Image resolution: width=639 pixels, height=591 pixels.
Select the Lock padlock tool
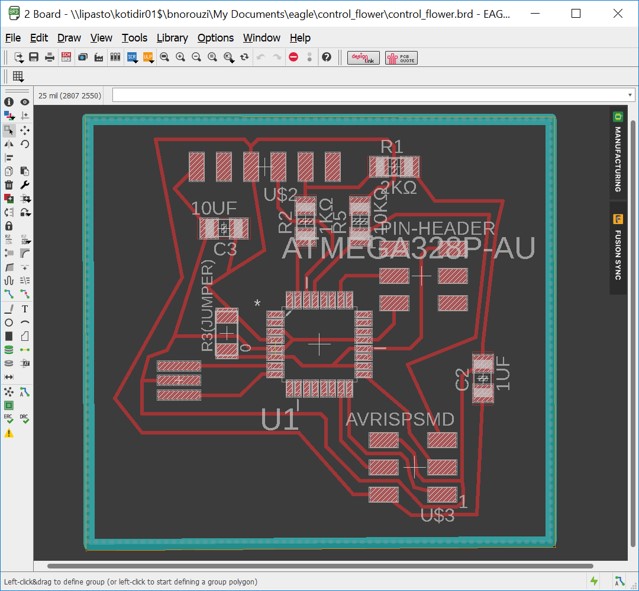coord(9,226)
